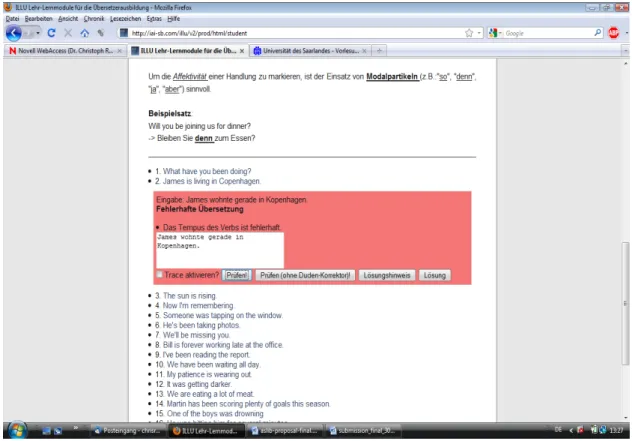This screenshot has height=441, width=632.
Task: Open exercise 11 My patience is wearing out
Action: 209,374
